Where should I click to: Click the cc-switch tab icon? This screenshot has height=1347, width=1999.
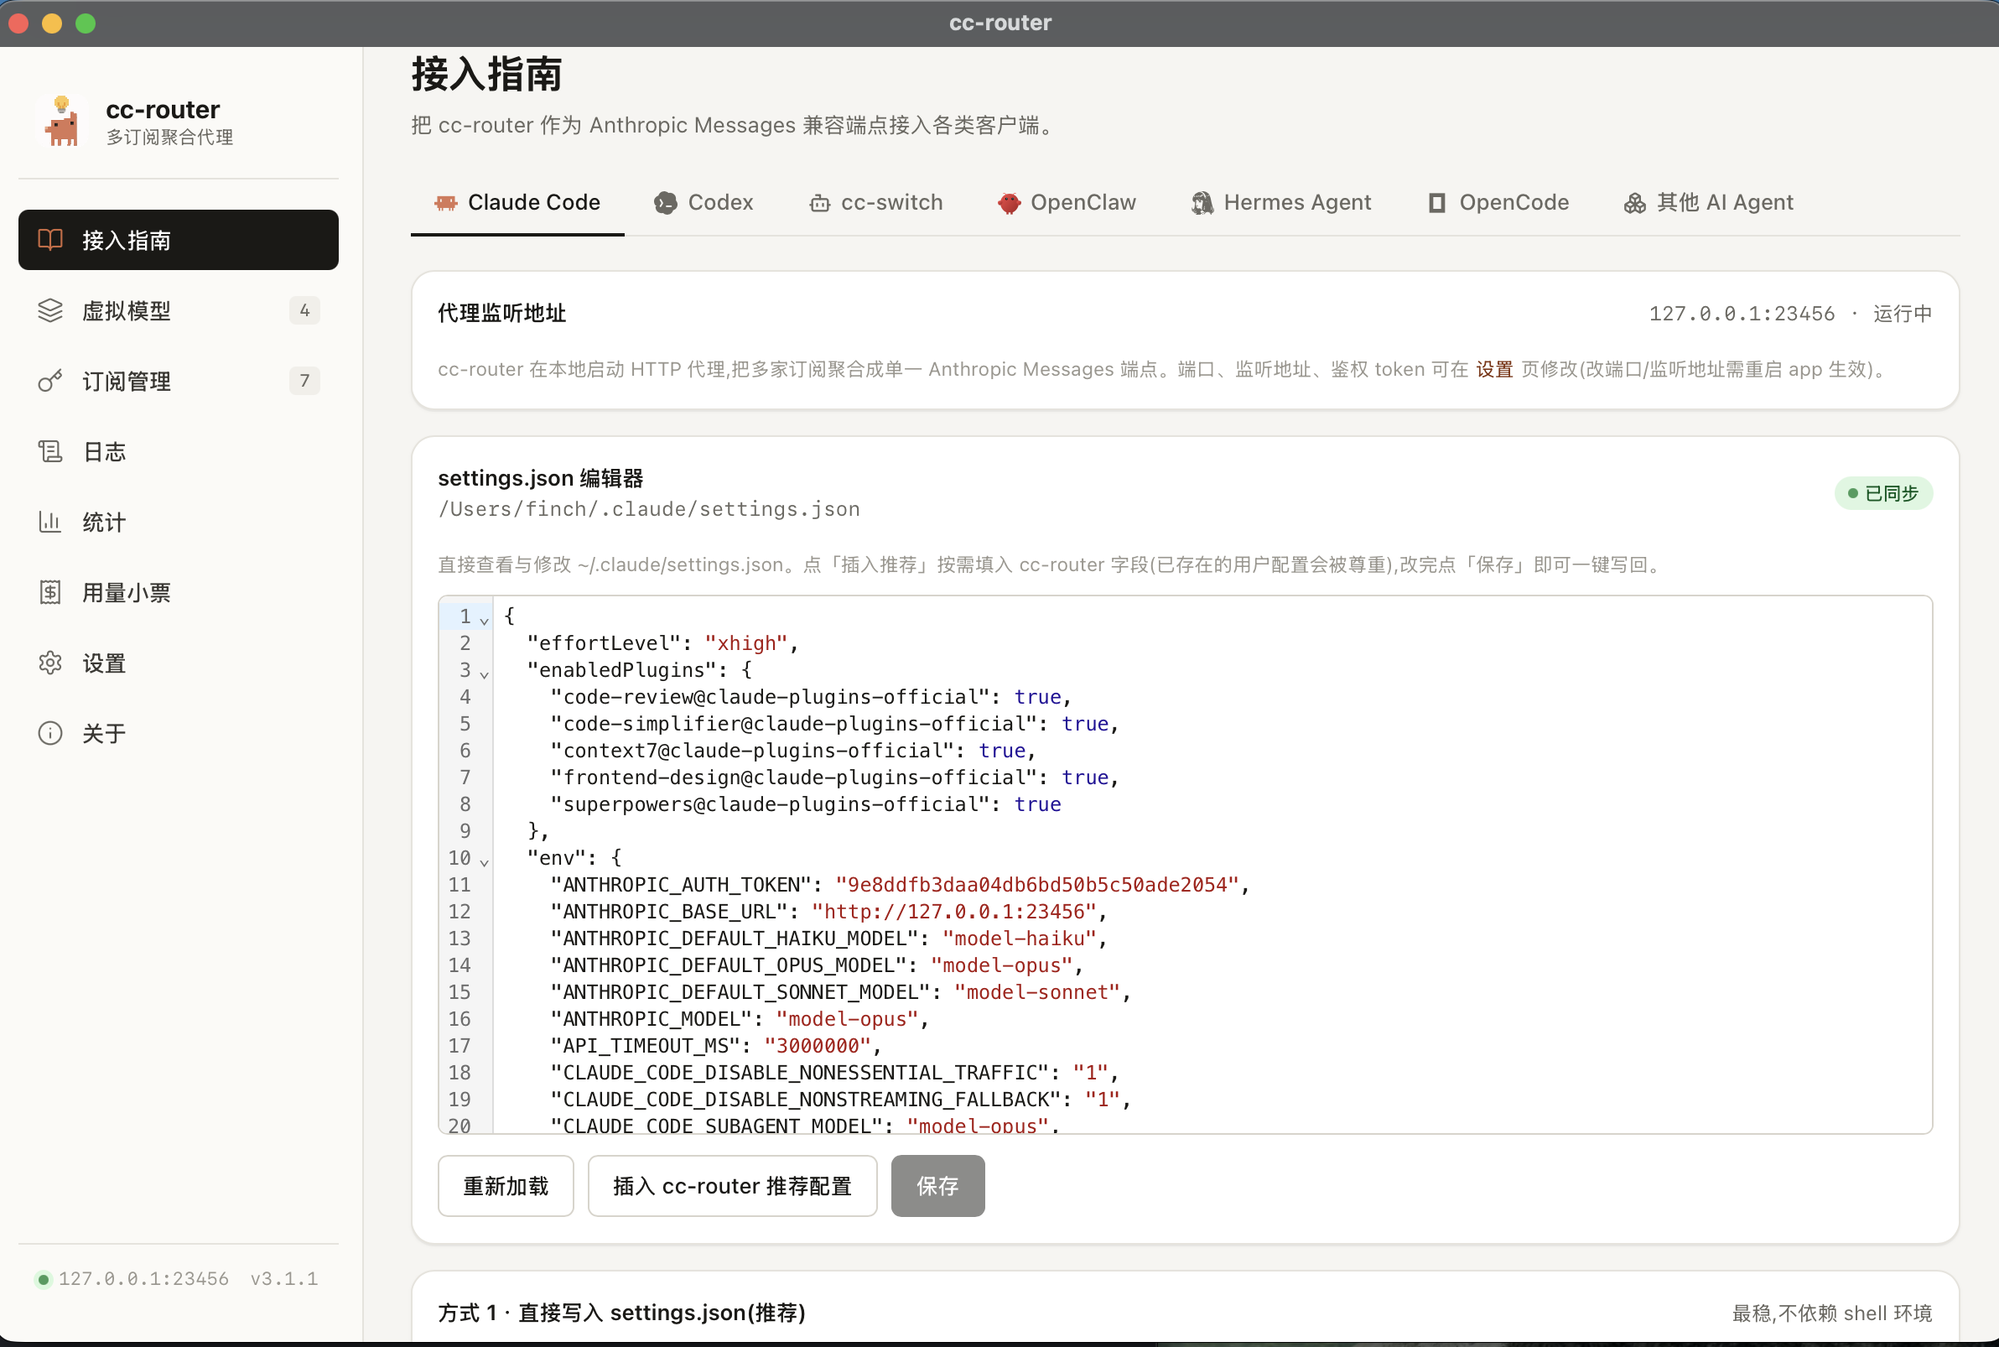(x=819, y=203)
